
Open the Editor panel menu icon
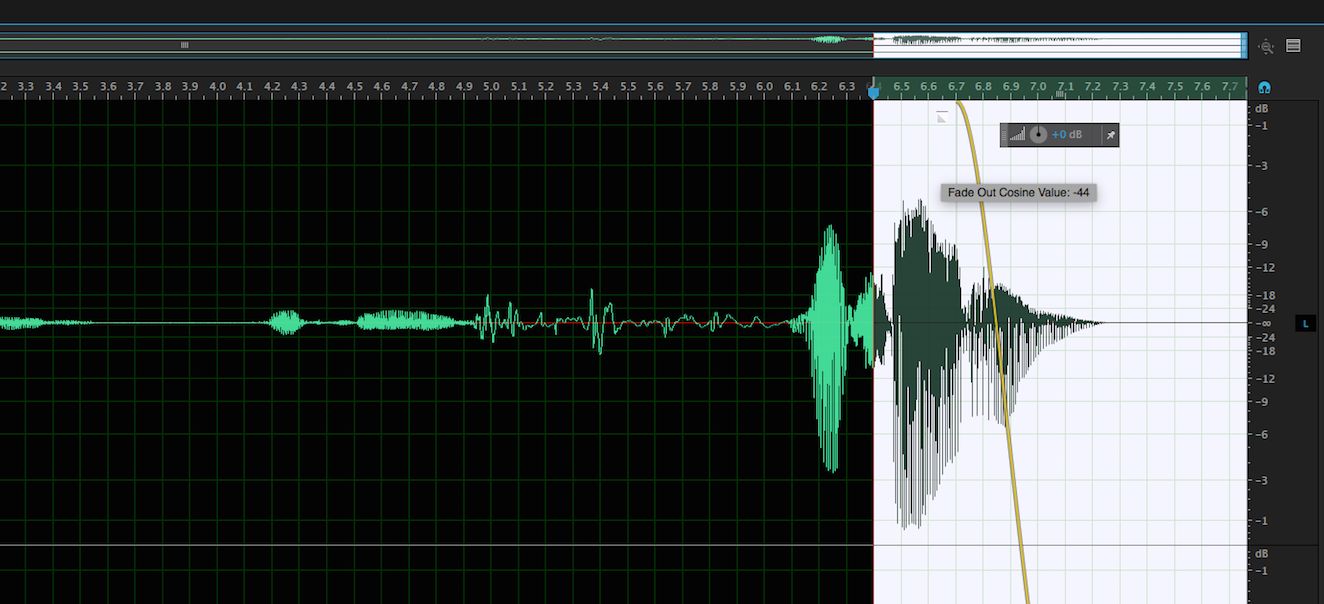1294,46
